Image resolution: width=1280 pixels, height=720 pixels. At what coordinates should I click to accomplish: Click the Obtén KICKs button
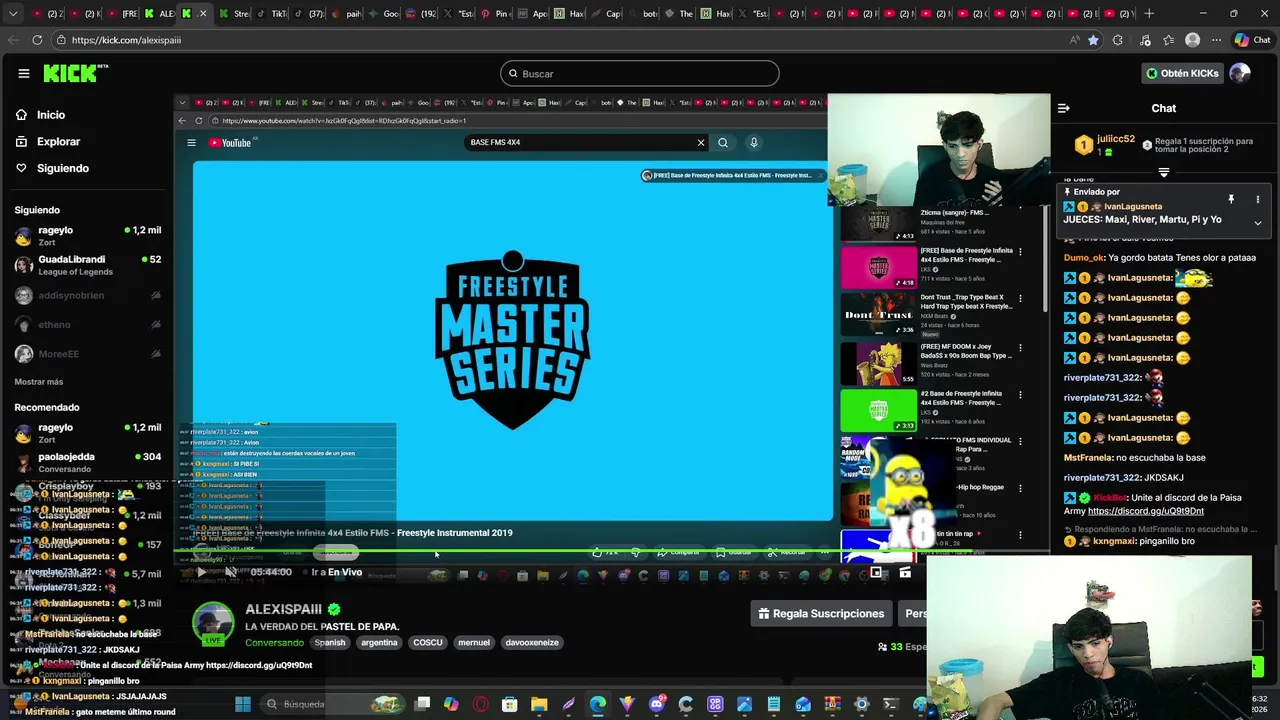[x=1183, y=73]
